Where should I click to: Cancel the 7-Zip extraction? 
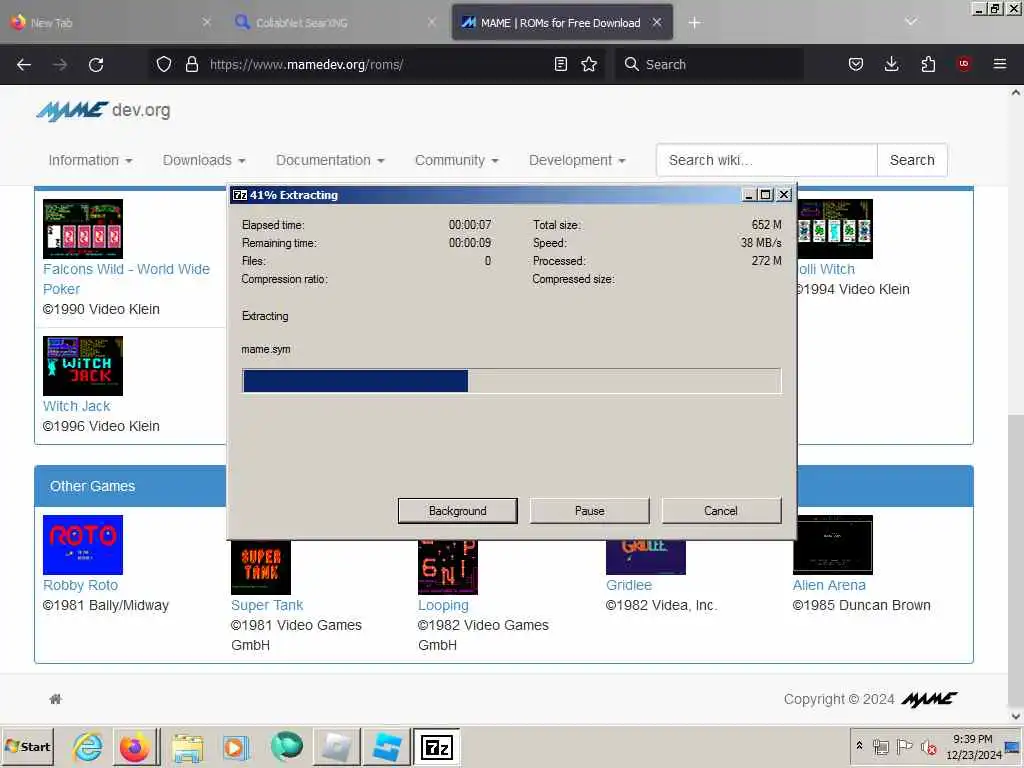point(721,511)
